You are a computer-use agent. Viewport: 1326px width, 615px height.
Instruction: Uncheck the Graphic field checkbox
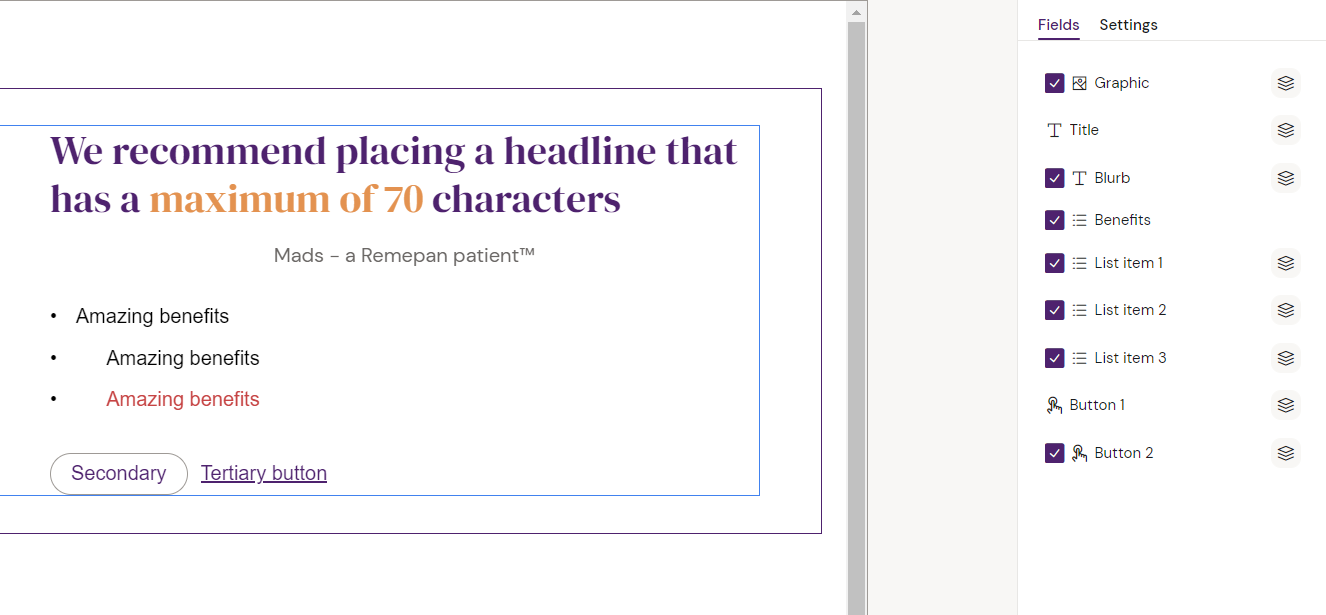1054,83
